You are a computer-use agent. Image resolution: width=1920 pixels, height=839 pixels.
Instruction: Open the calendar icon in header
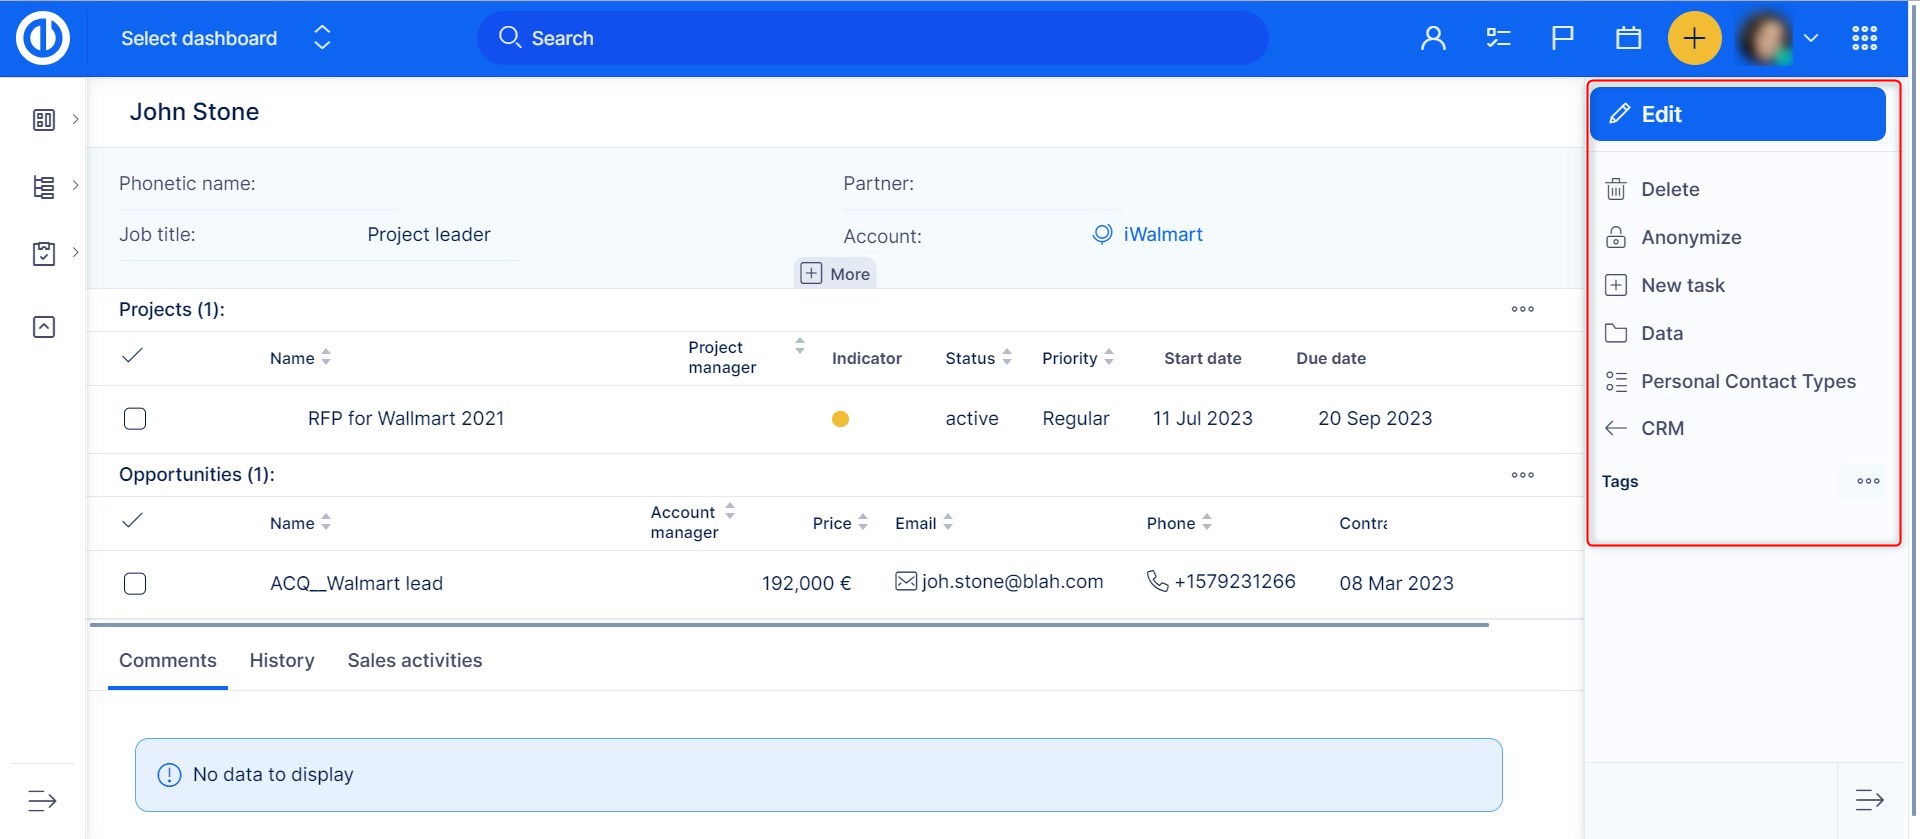(1628, 39)
